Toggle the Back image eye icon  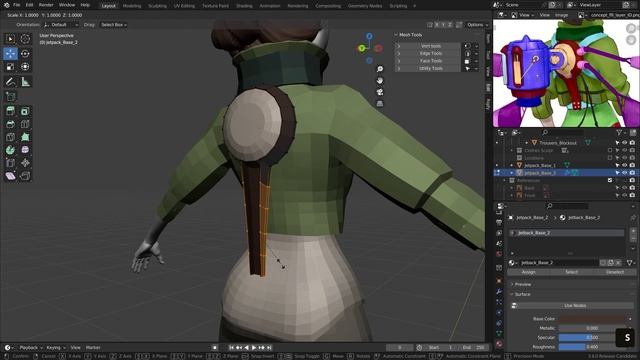(x=624, y=188)
